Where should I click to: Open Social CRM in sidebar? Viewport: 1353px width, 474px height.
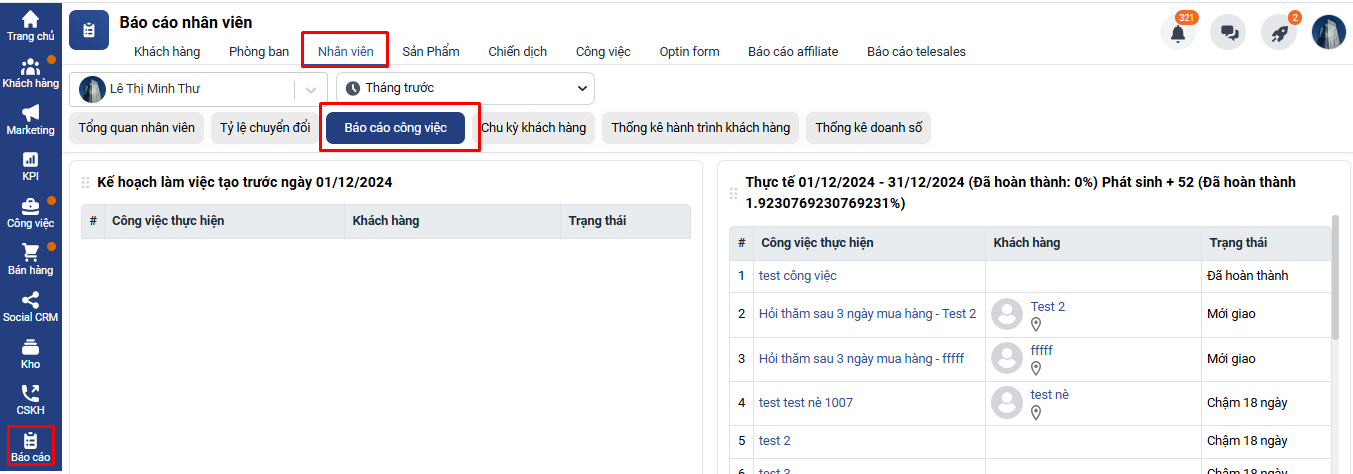click(x=30, y=306)
